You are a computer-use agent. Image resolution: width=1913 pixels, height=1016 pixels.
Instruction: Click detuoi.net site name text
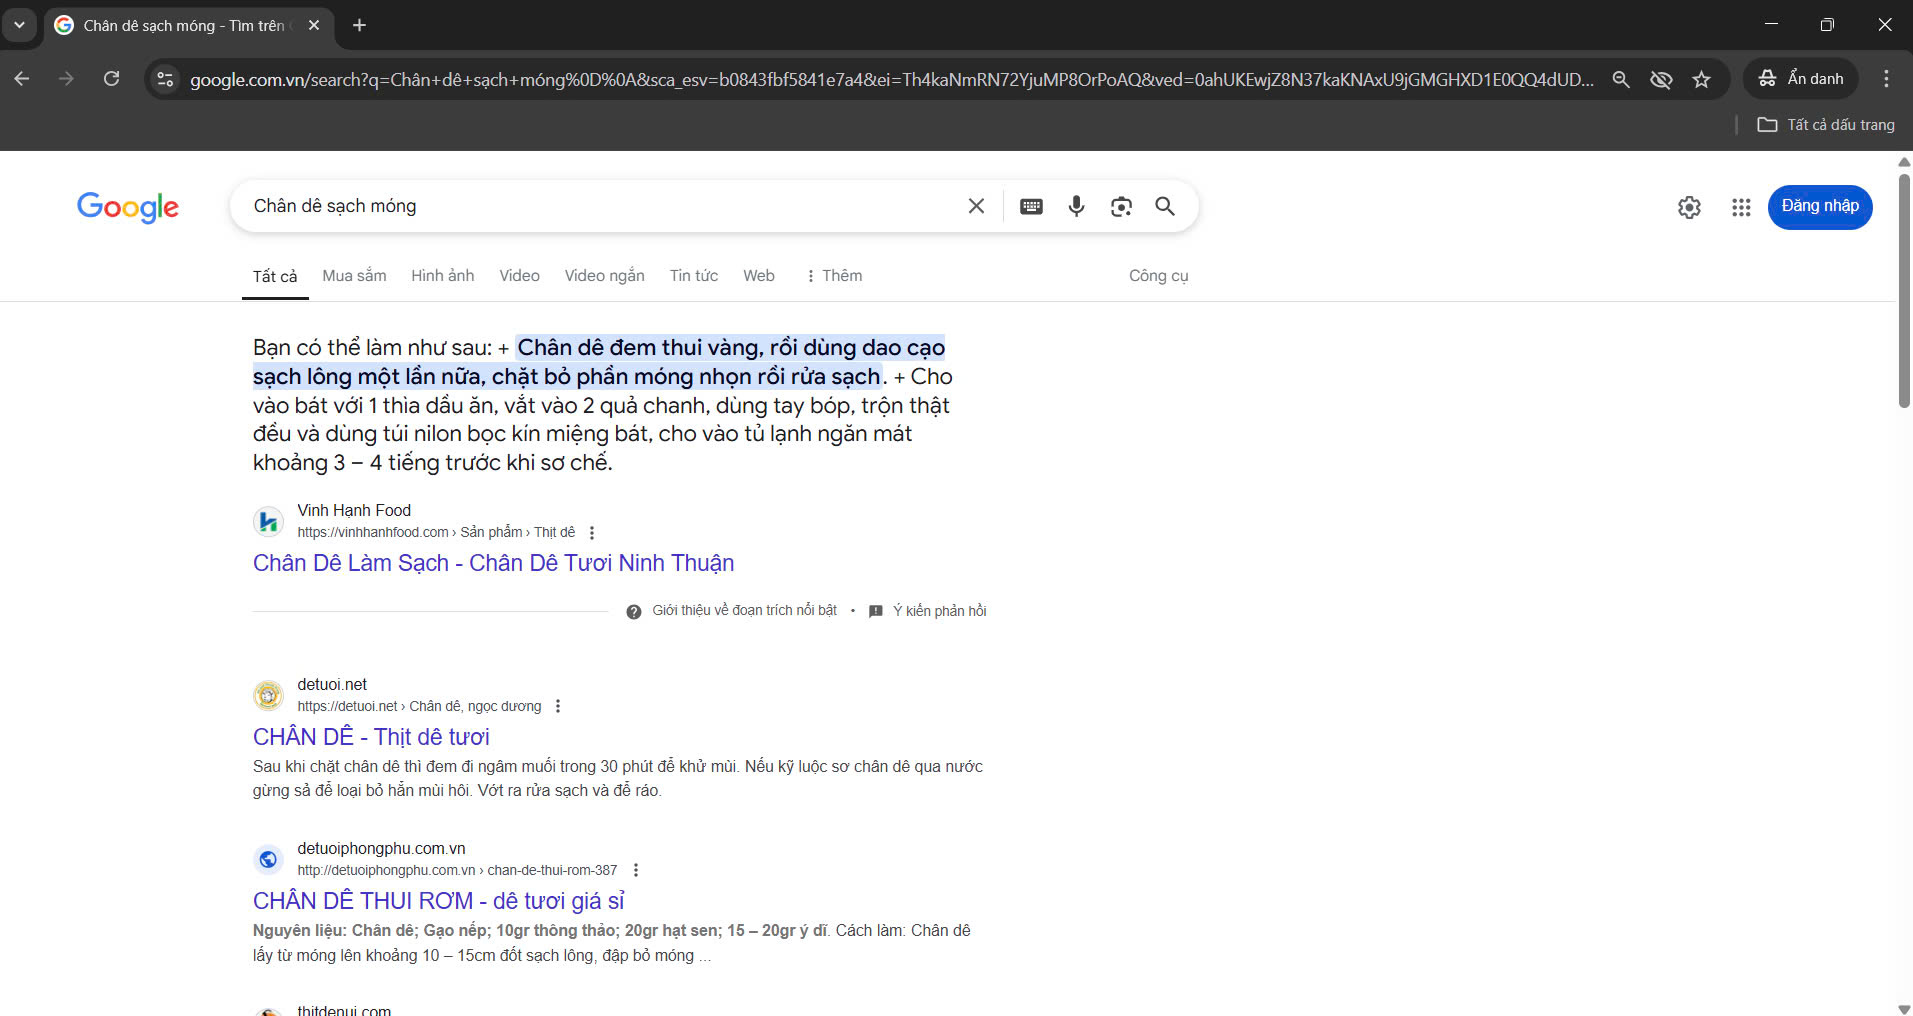332,684
